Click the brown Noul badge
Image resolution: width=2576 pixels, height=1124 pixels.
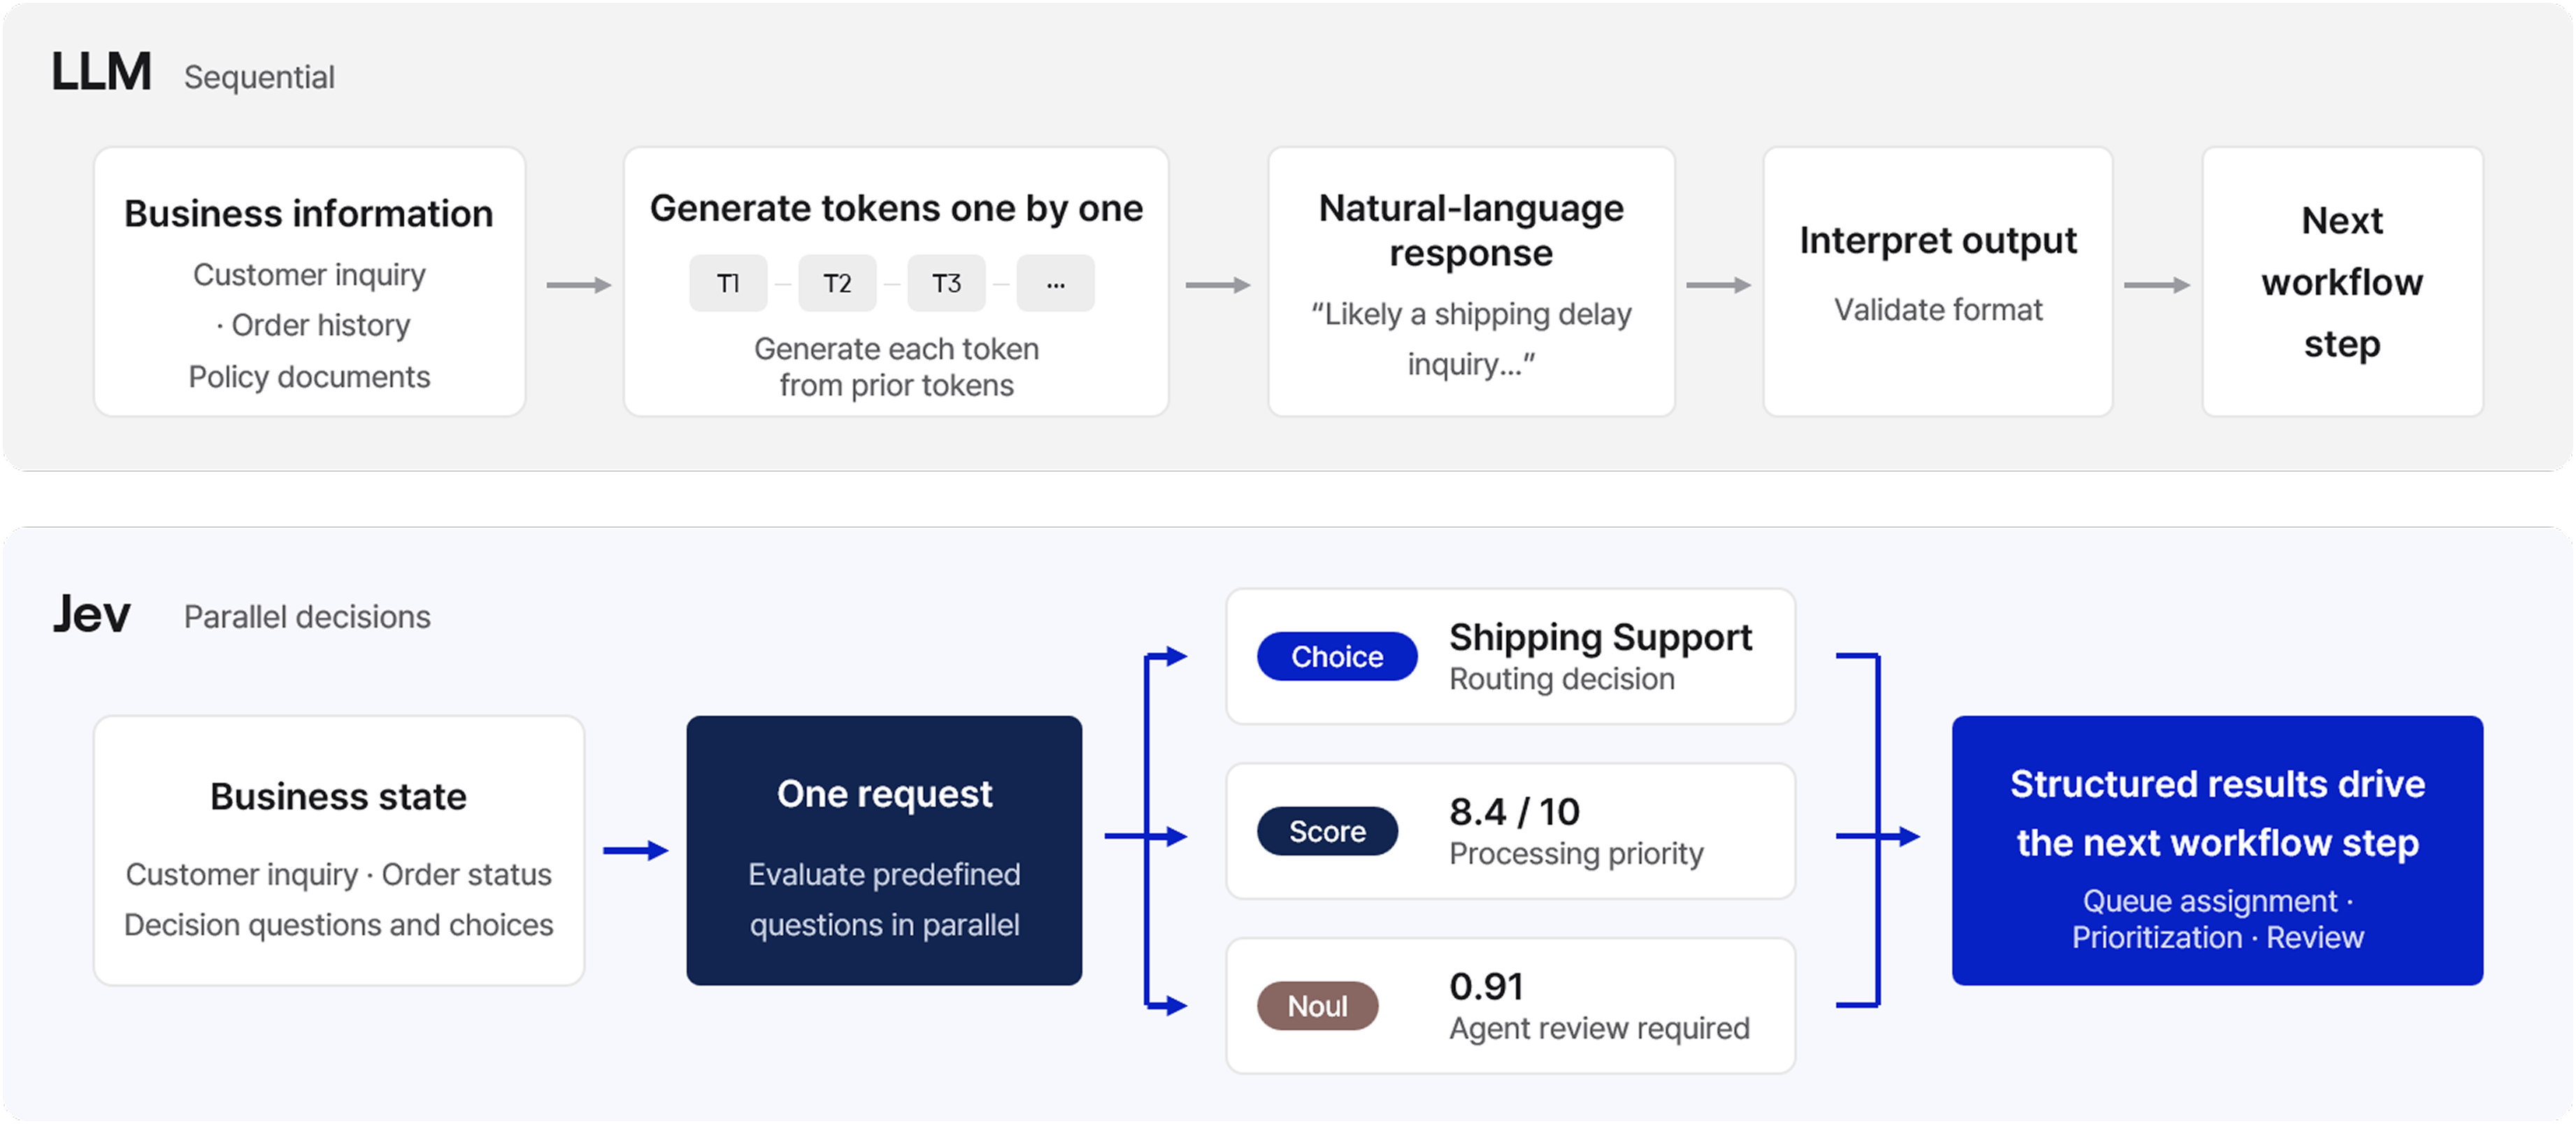click(1317, 1005)
